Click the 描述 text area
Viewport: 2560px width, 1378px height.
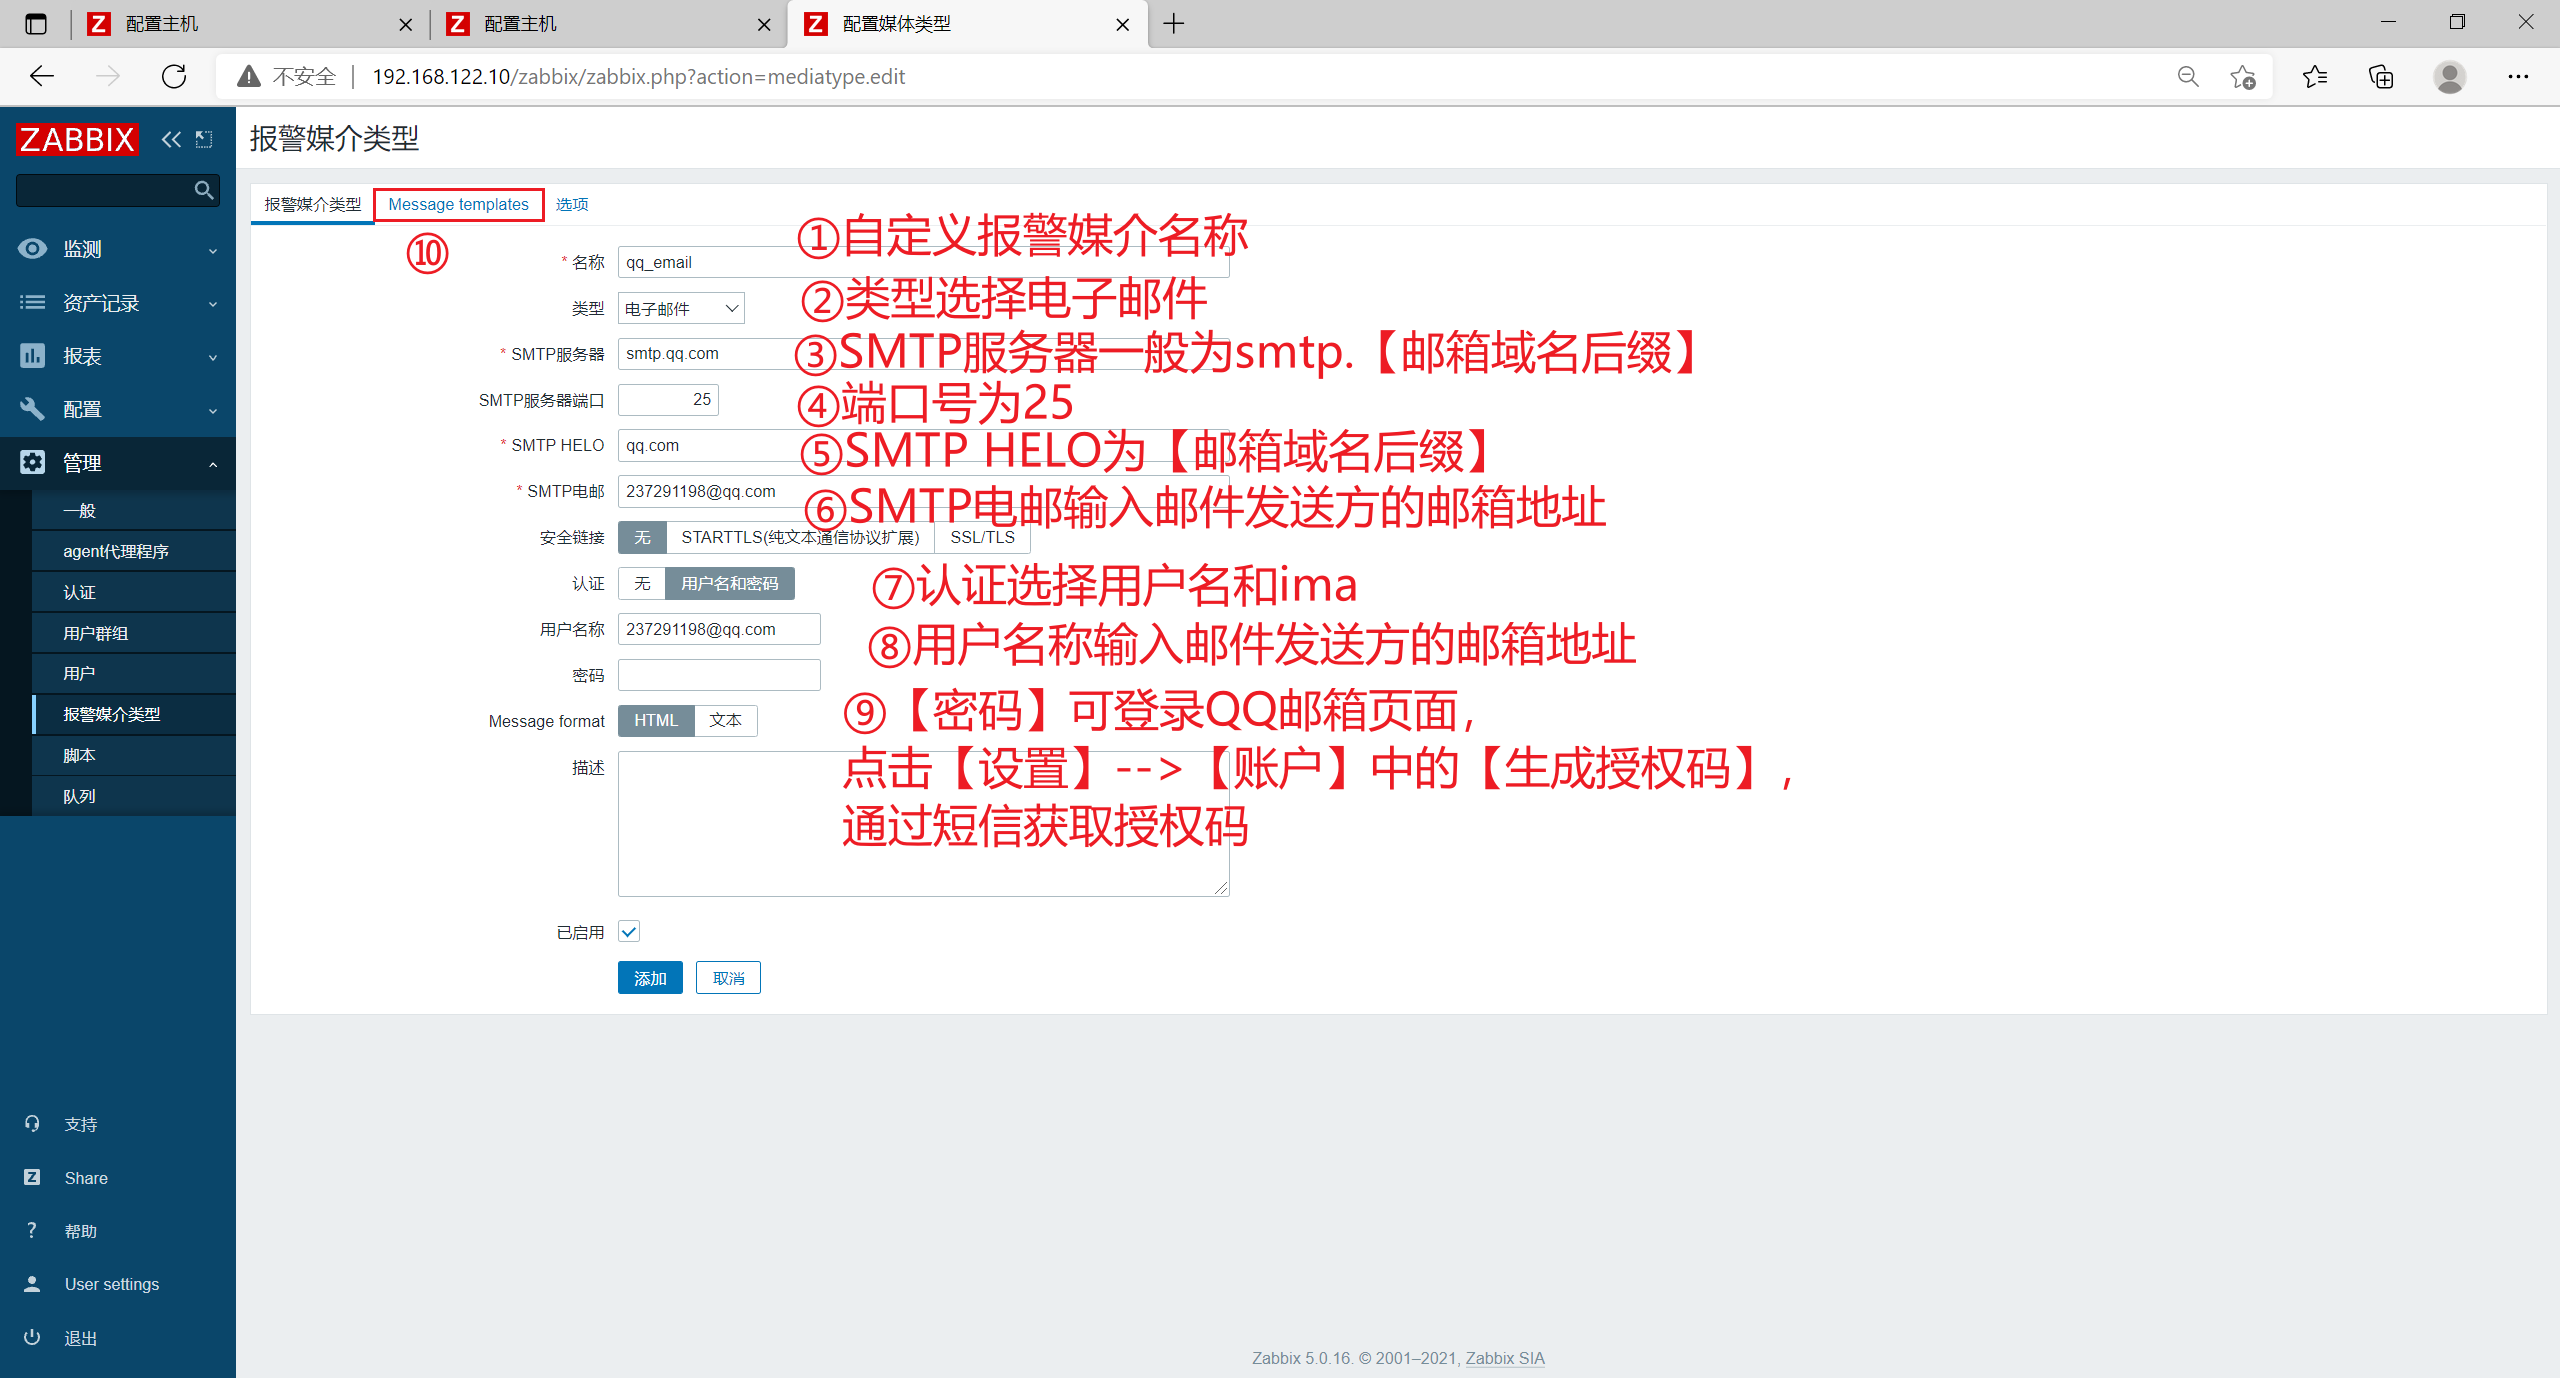pos(923,823)
